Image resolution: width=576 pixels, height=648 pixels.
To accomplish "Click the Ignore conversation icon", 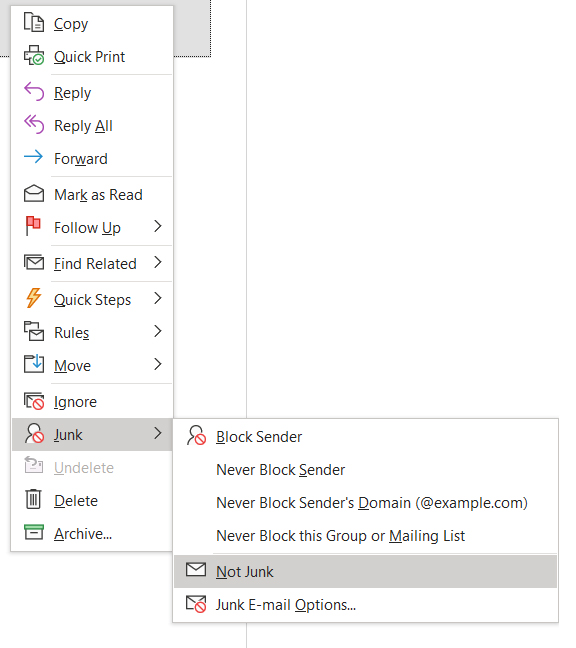I will coord(33,400).
